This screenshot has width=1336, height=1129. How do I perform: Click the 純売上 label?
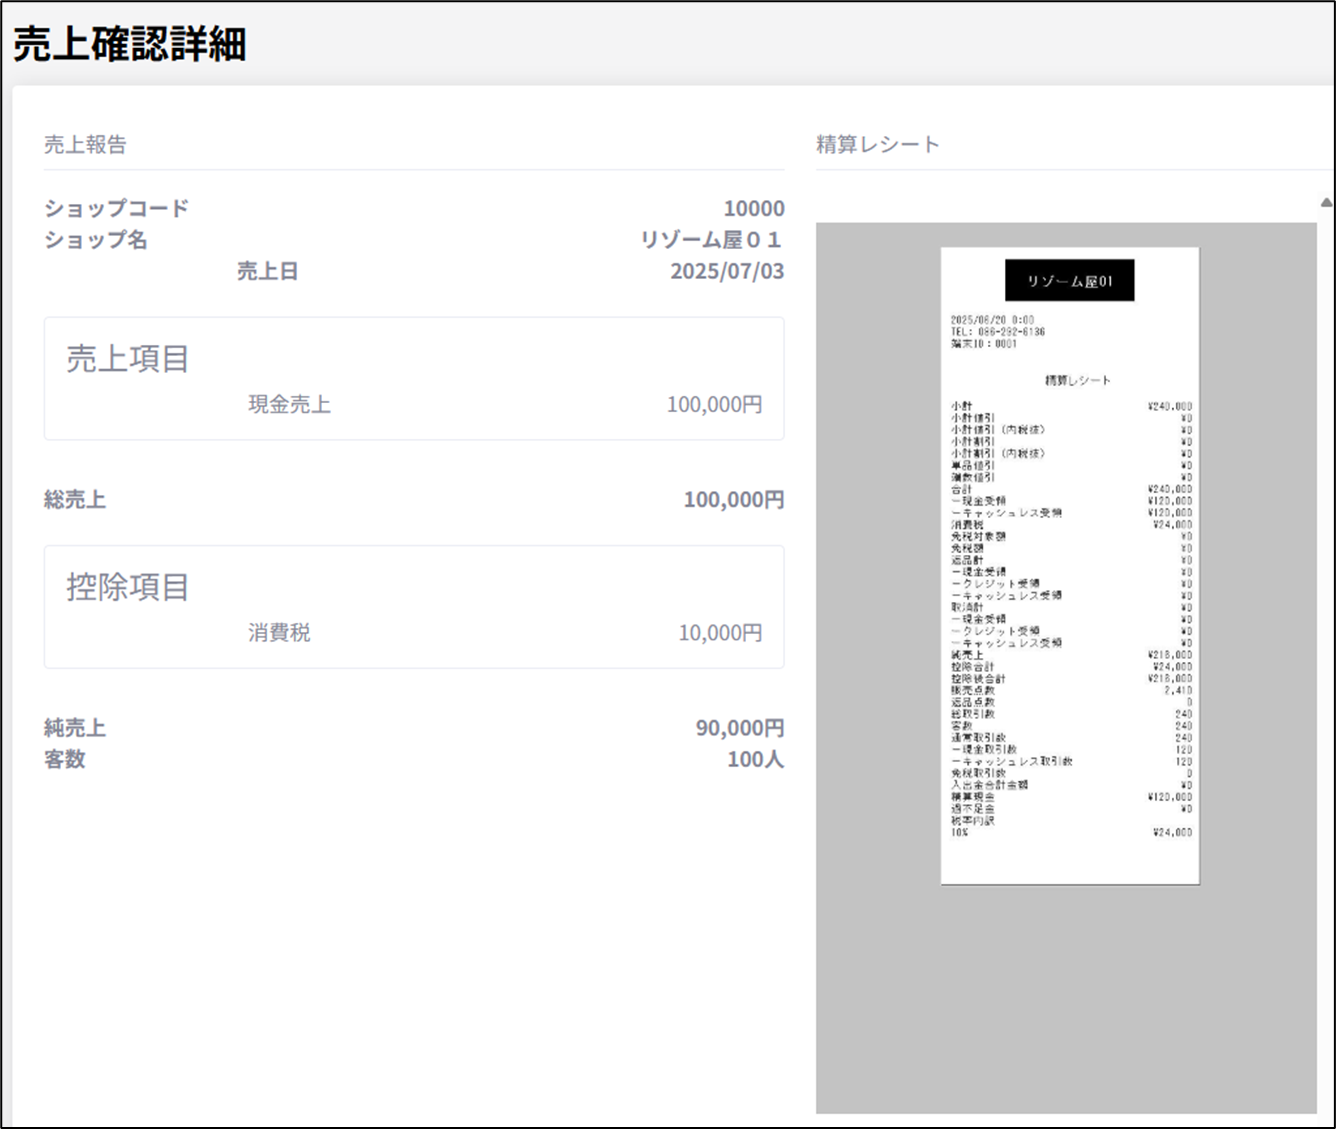point(75,728)
